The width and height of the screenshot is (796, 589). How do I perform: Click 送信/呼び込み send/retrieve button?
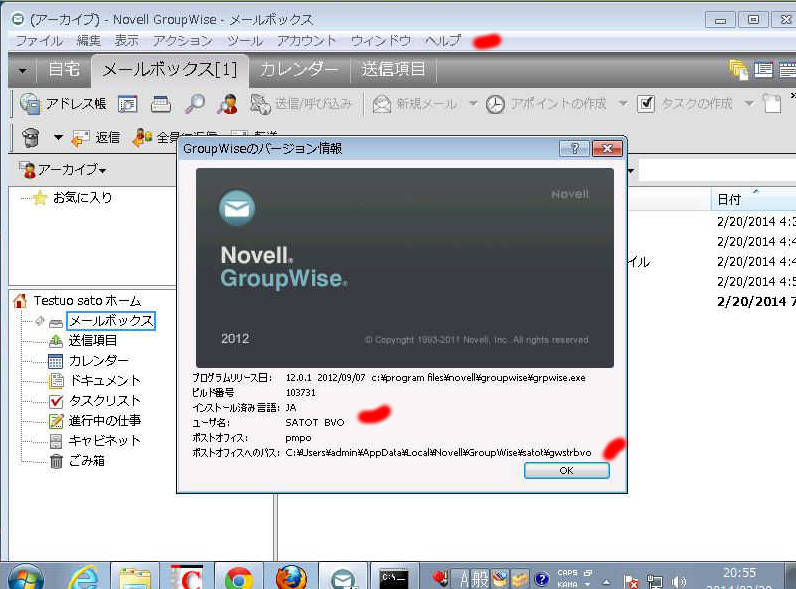tap(301, 104)
